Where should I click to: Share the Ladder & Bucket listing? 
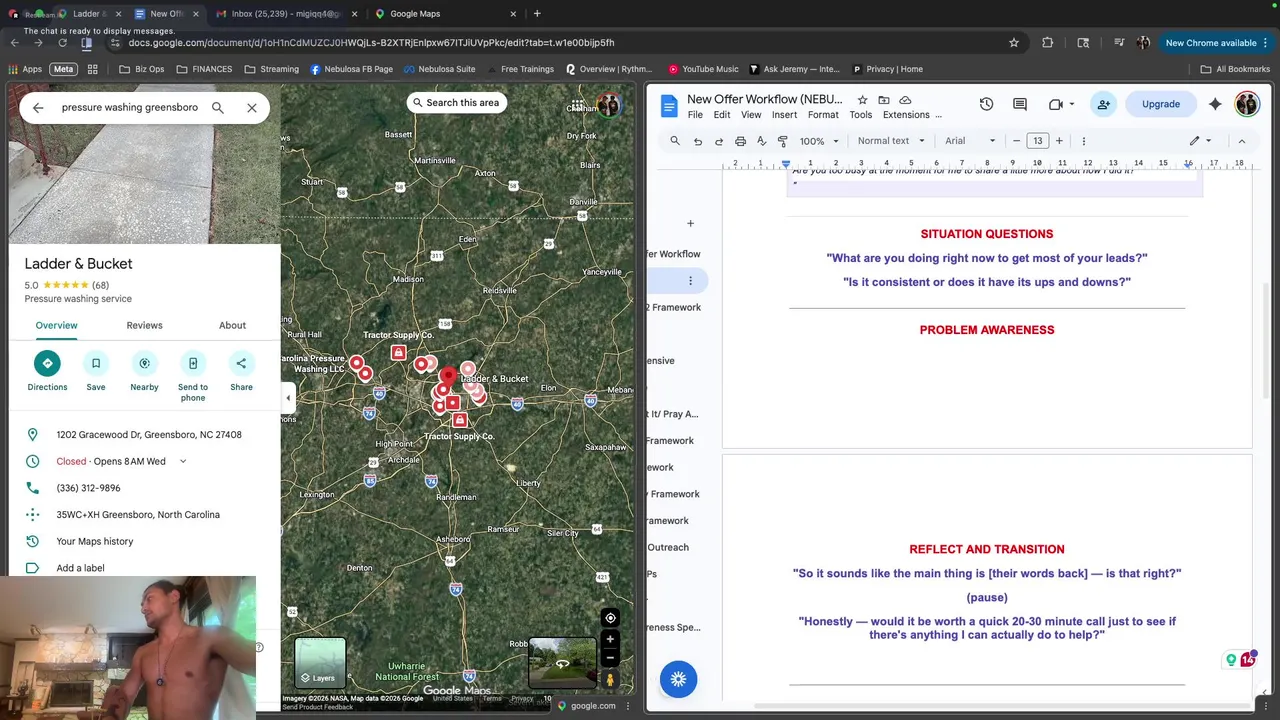click(x=241, y=363)
